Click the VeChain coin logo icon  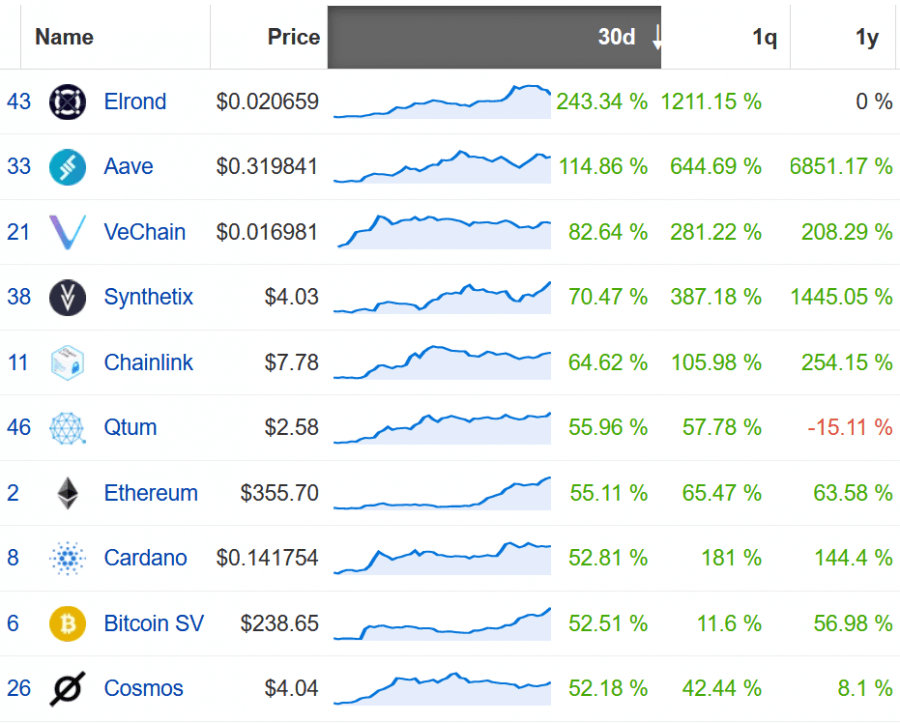coord(67,232)
